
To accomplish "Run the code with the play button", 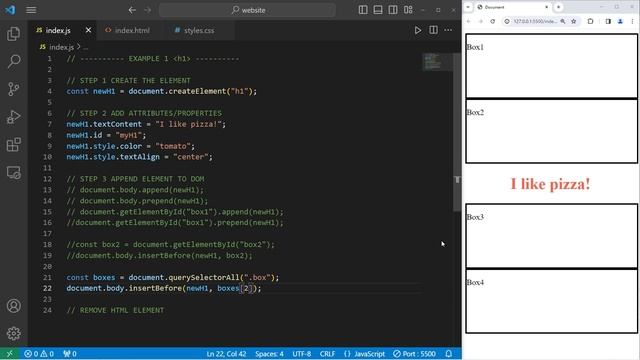I will tap(418, 30).
